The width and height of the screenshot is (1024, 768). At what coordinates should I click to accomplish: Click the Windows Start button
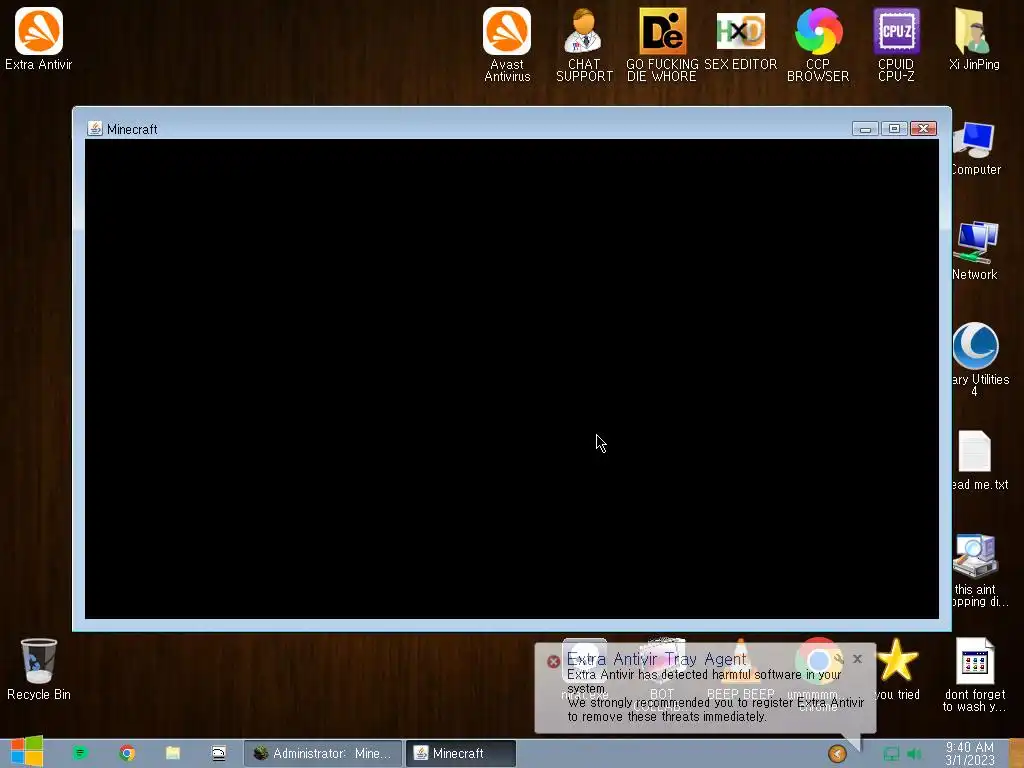tap(27, 752)
